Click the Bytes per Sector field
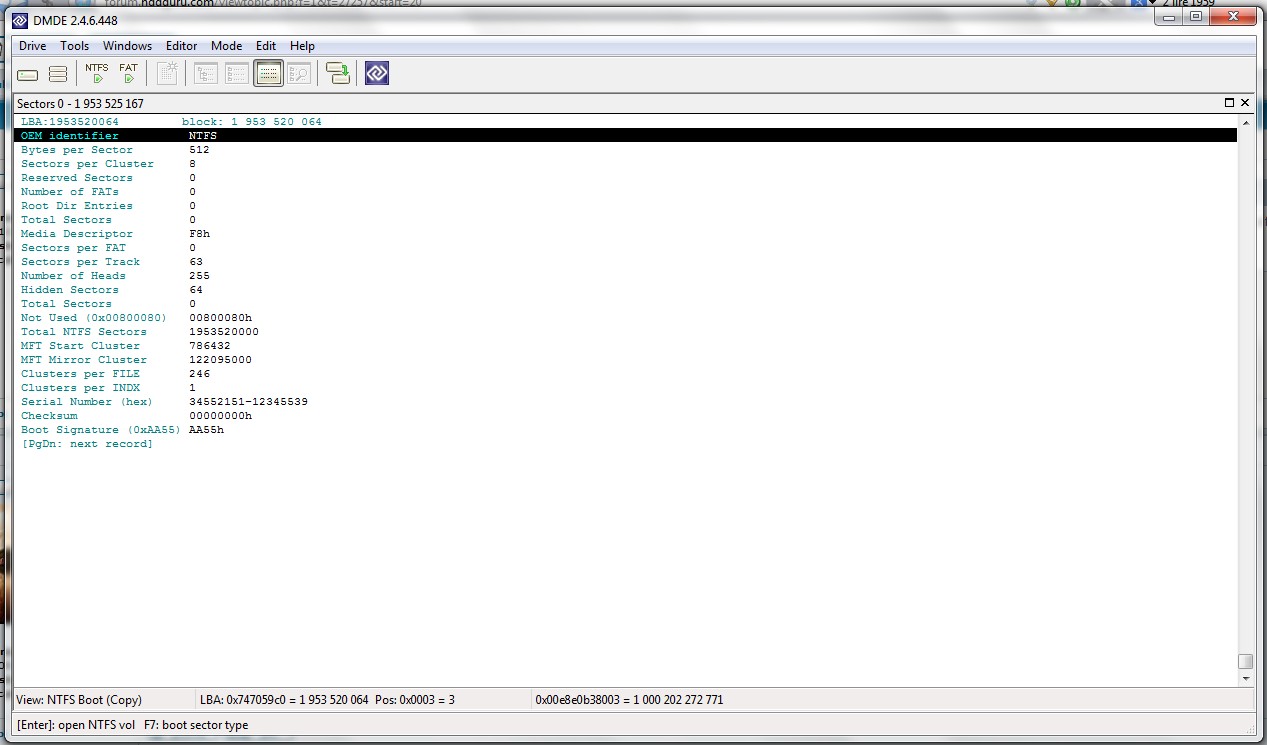Viewport: 1267px width, 745px height. pyautogui.click(x=626, y=150)
